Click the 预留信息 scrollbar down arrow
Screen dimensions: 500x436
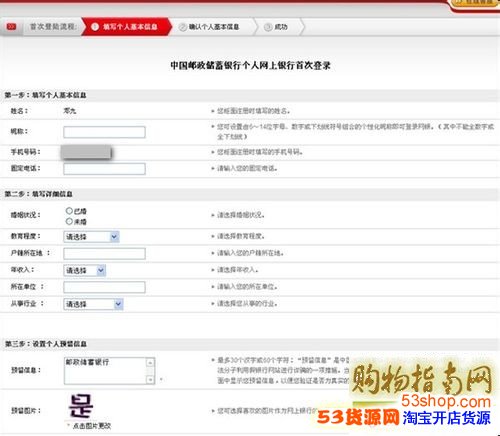151,379
